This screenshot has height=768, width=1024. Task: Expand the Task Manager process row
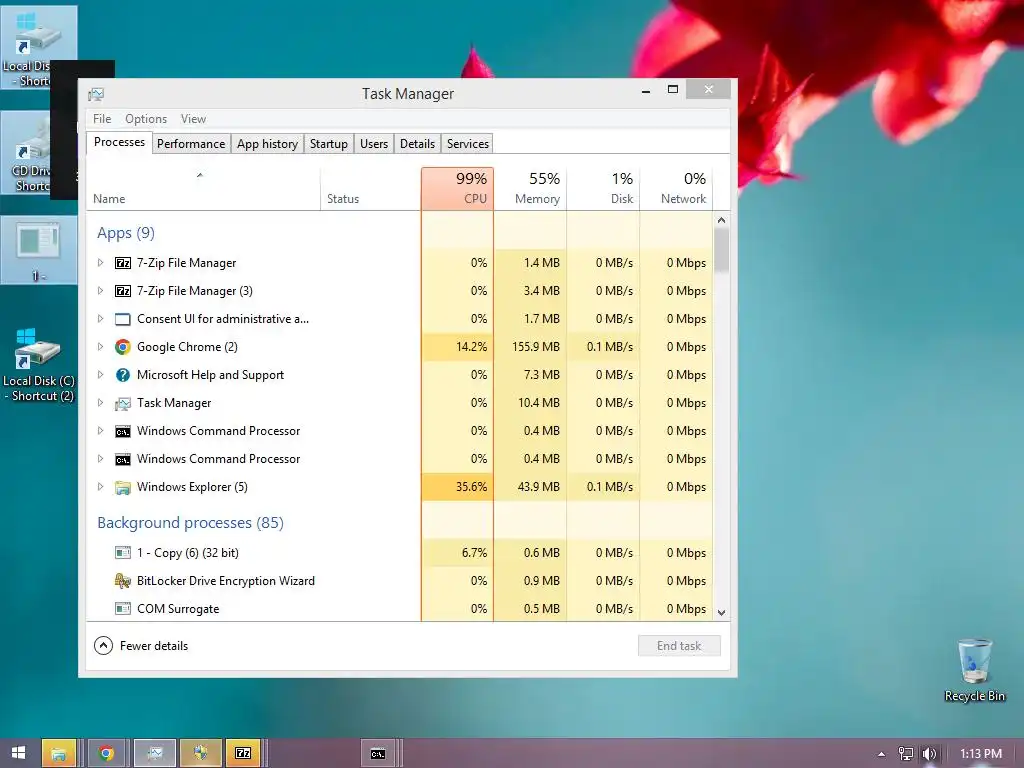(x=100, y=403)
